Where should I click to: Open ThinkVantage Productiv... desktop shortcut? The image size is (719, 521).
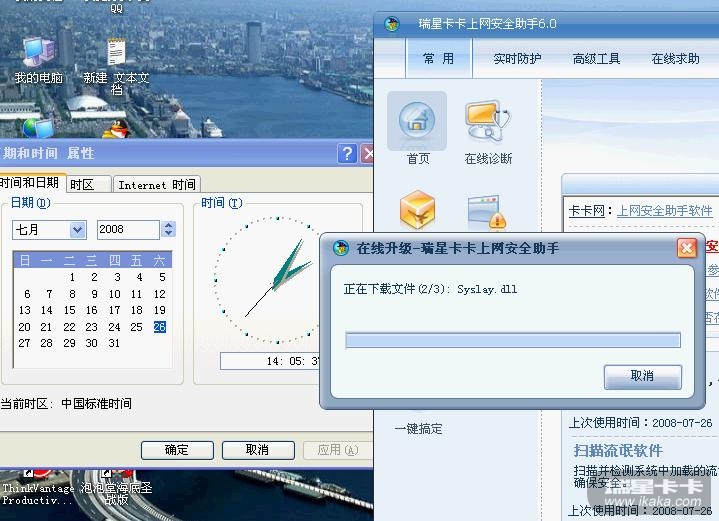click(x=38, y=490)
